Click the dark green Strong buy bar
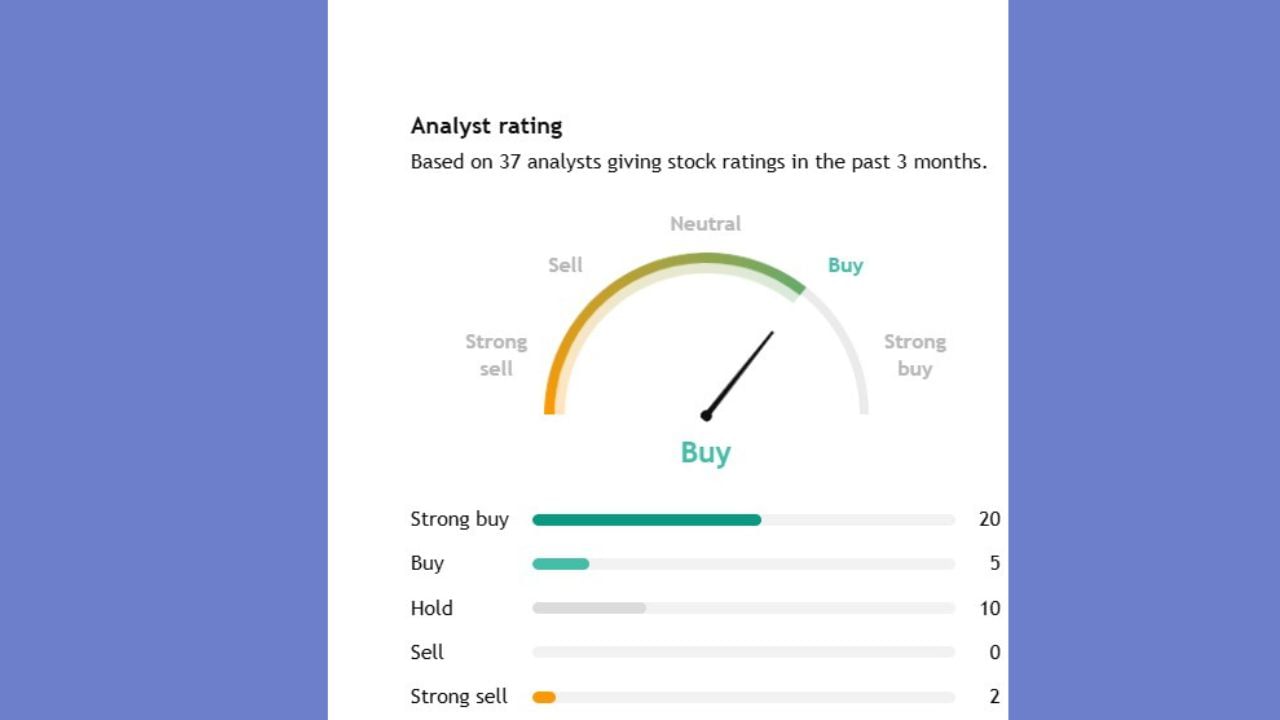The height and width of the screenshot is (720, 1280). coord(646,520)
